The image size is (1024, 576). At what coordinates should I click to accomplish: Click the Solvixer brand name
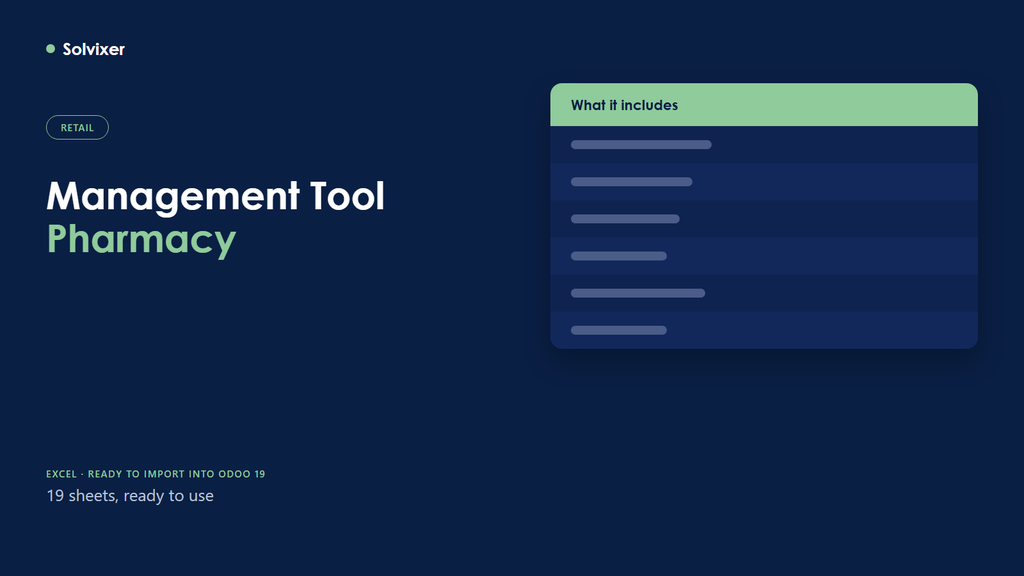(93, 49)
